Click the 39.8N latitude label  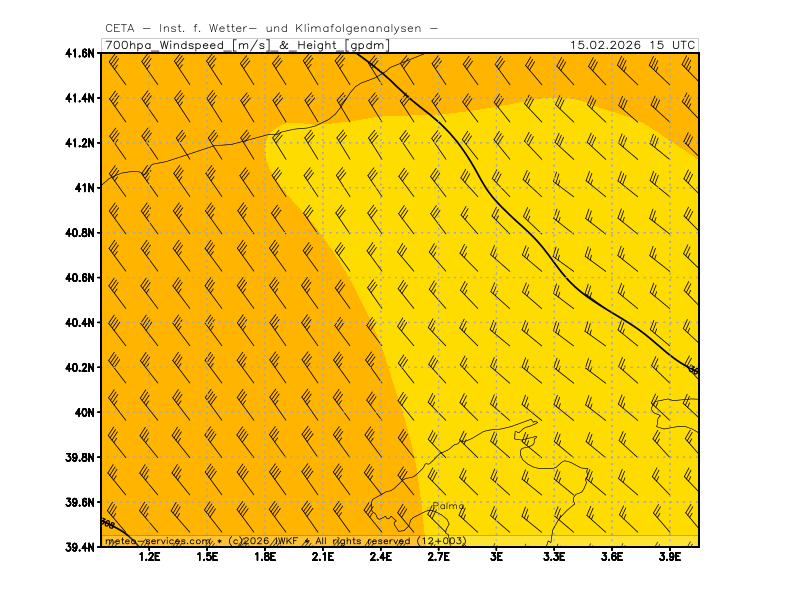[80, 457]
